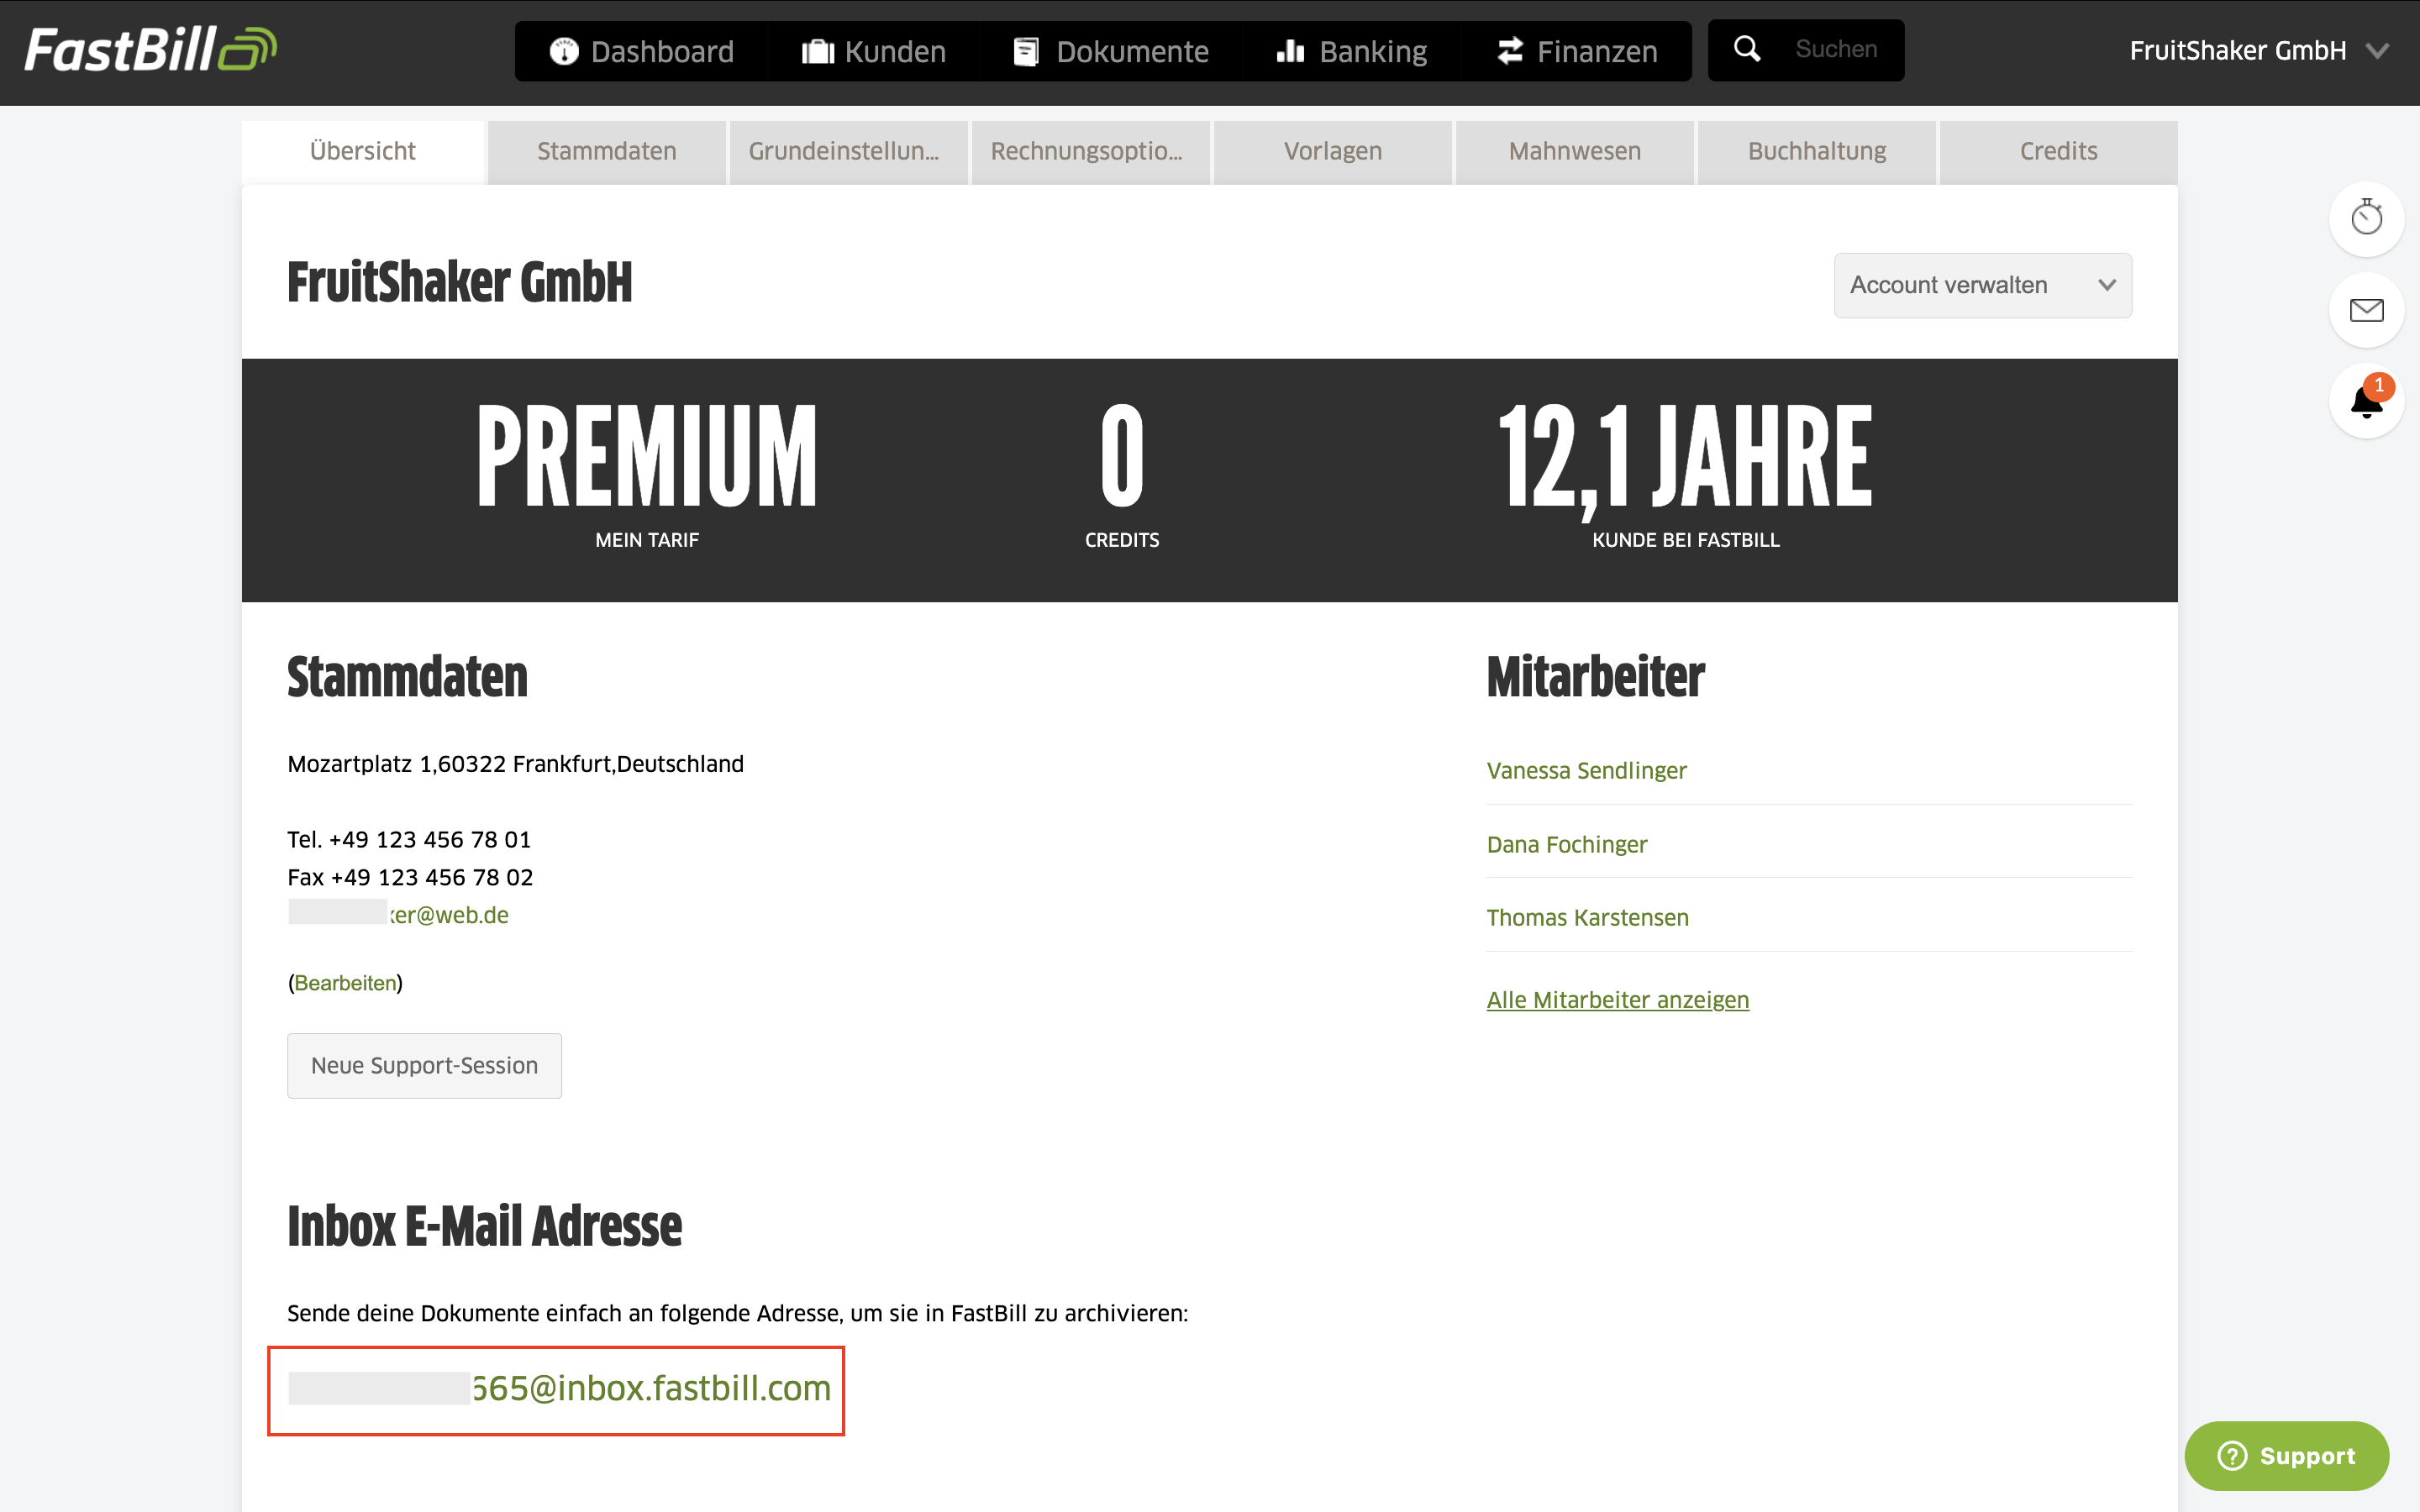2420x1512 pixels.
Task: Click the Bearbeiten link
Action: click(345, 983)
